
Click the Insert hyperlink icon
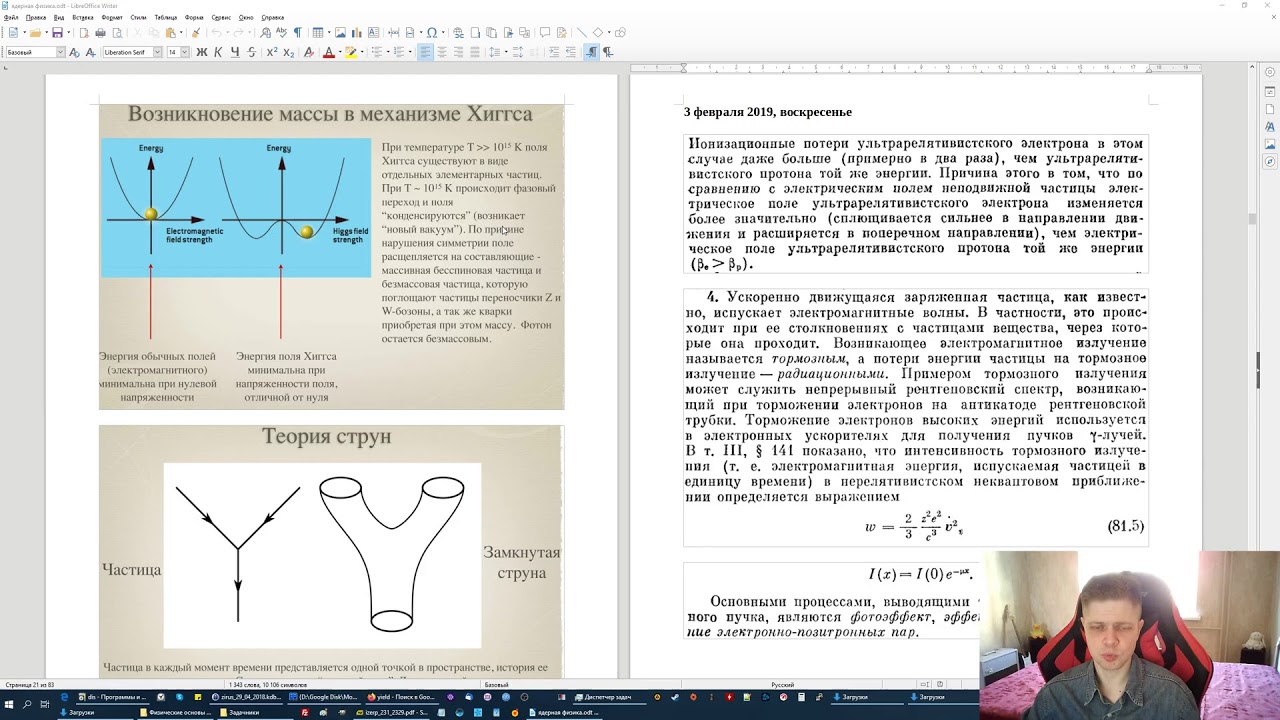point(459,33)
